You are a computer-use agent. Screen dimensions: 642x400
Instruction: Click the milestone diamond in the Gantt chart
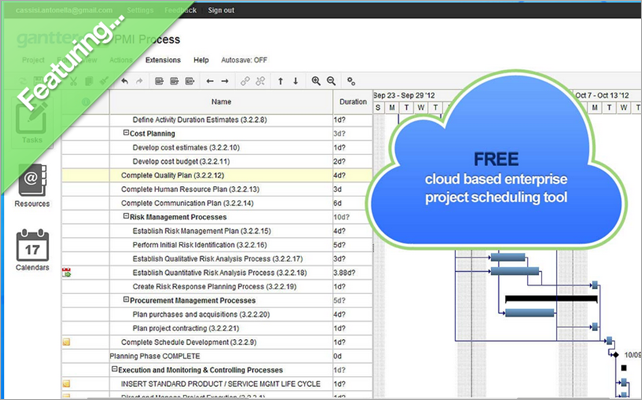coord(615,355)
